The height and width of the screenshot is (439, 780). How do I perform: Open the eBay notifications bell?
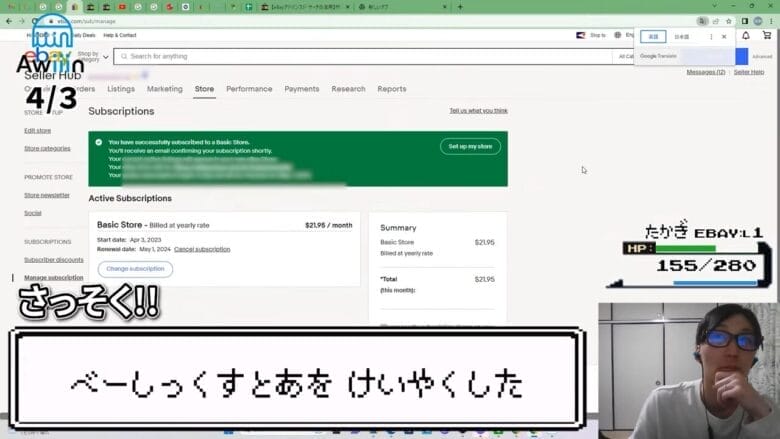click(x=746, y=36)
